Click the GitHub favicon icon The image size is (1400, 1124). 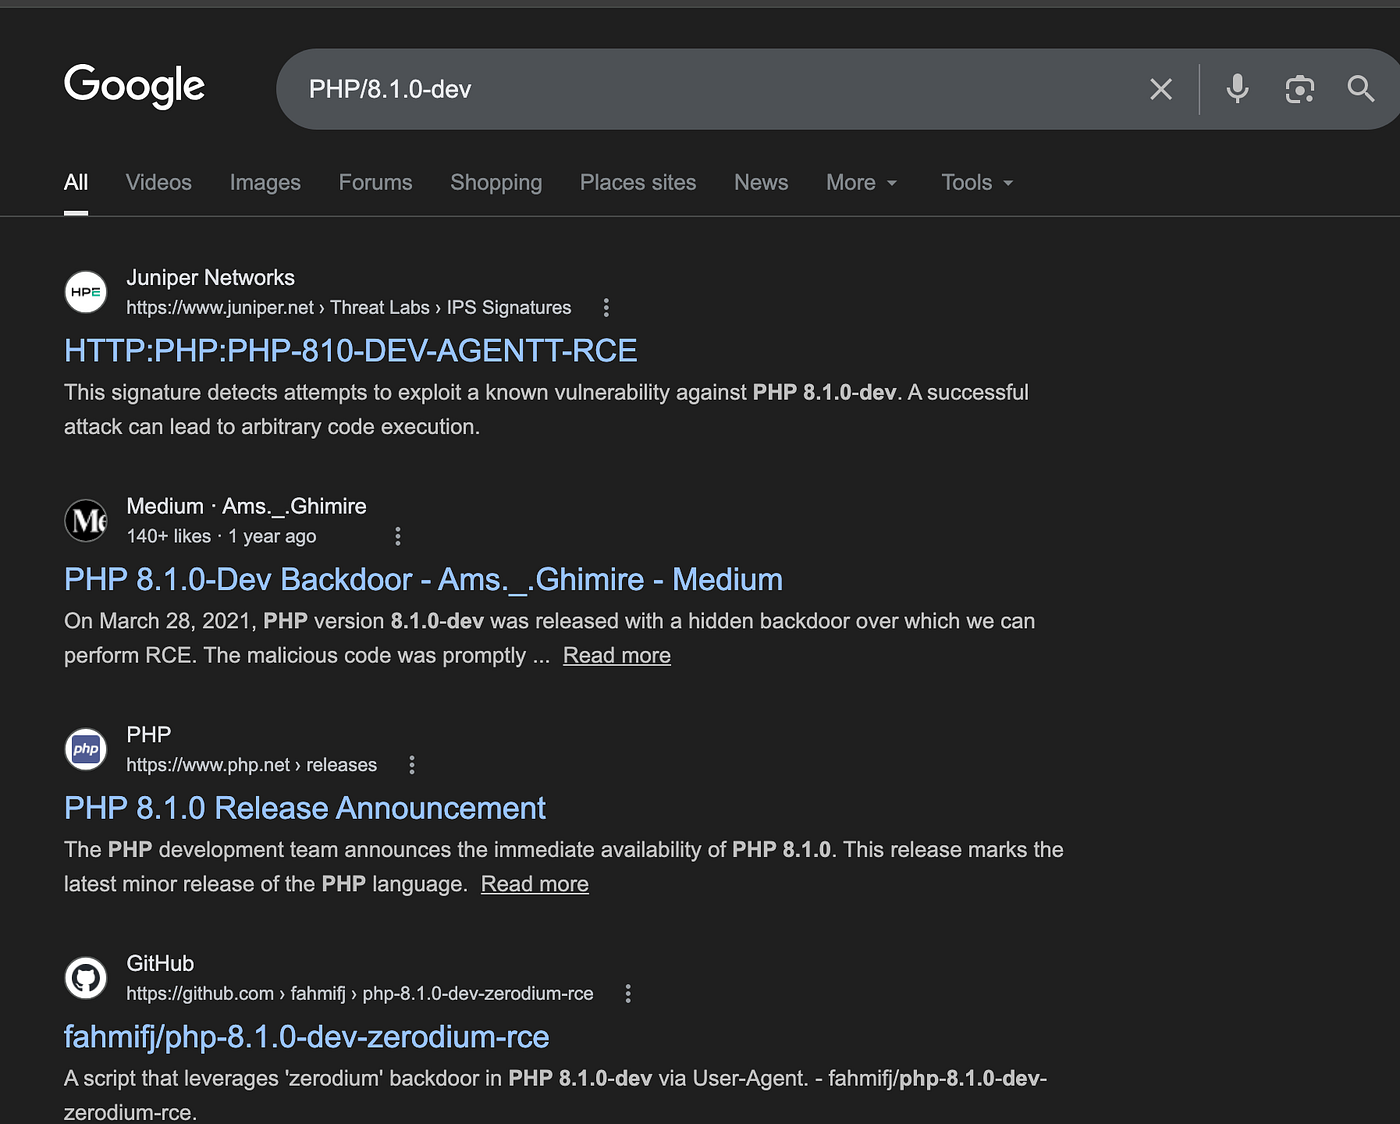coord(86,978)
